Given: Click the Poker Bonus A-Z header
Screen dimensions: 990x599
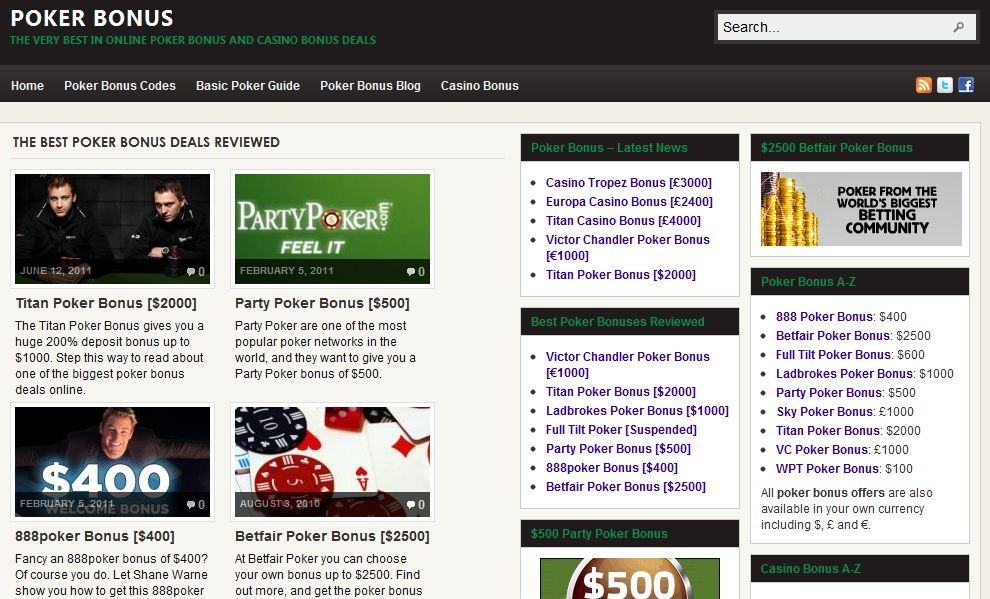Looking at the screenshot, I should (x=859, y=282).
